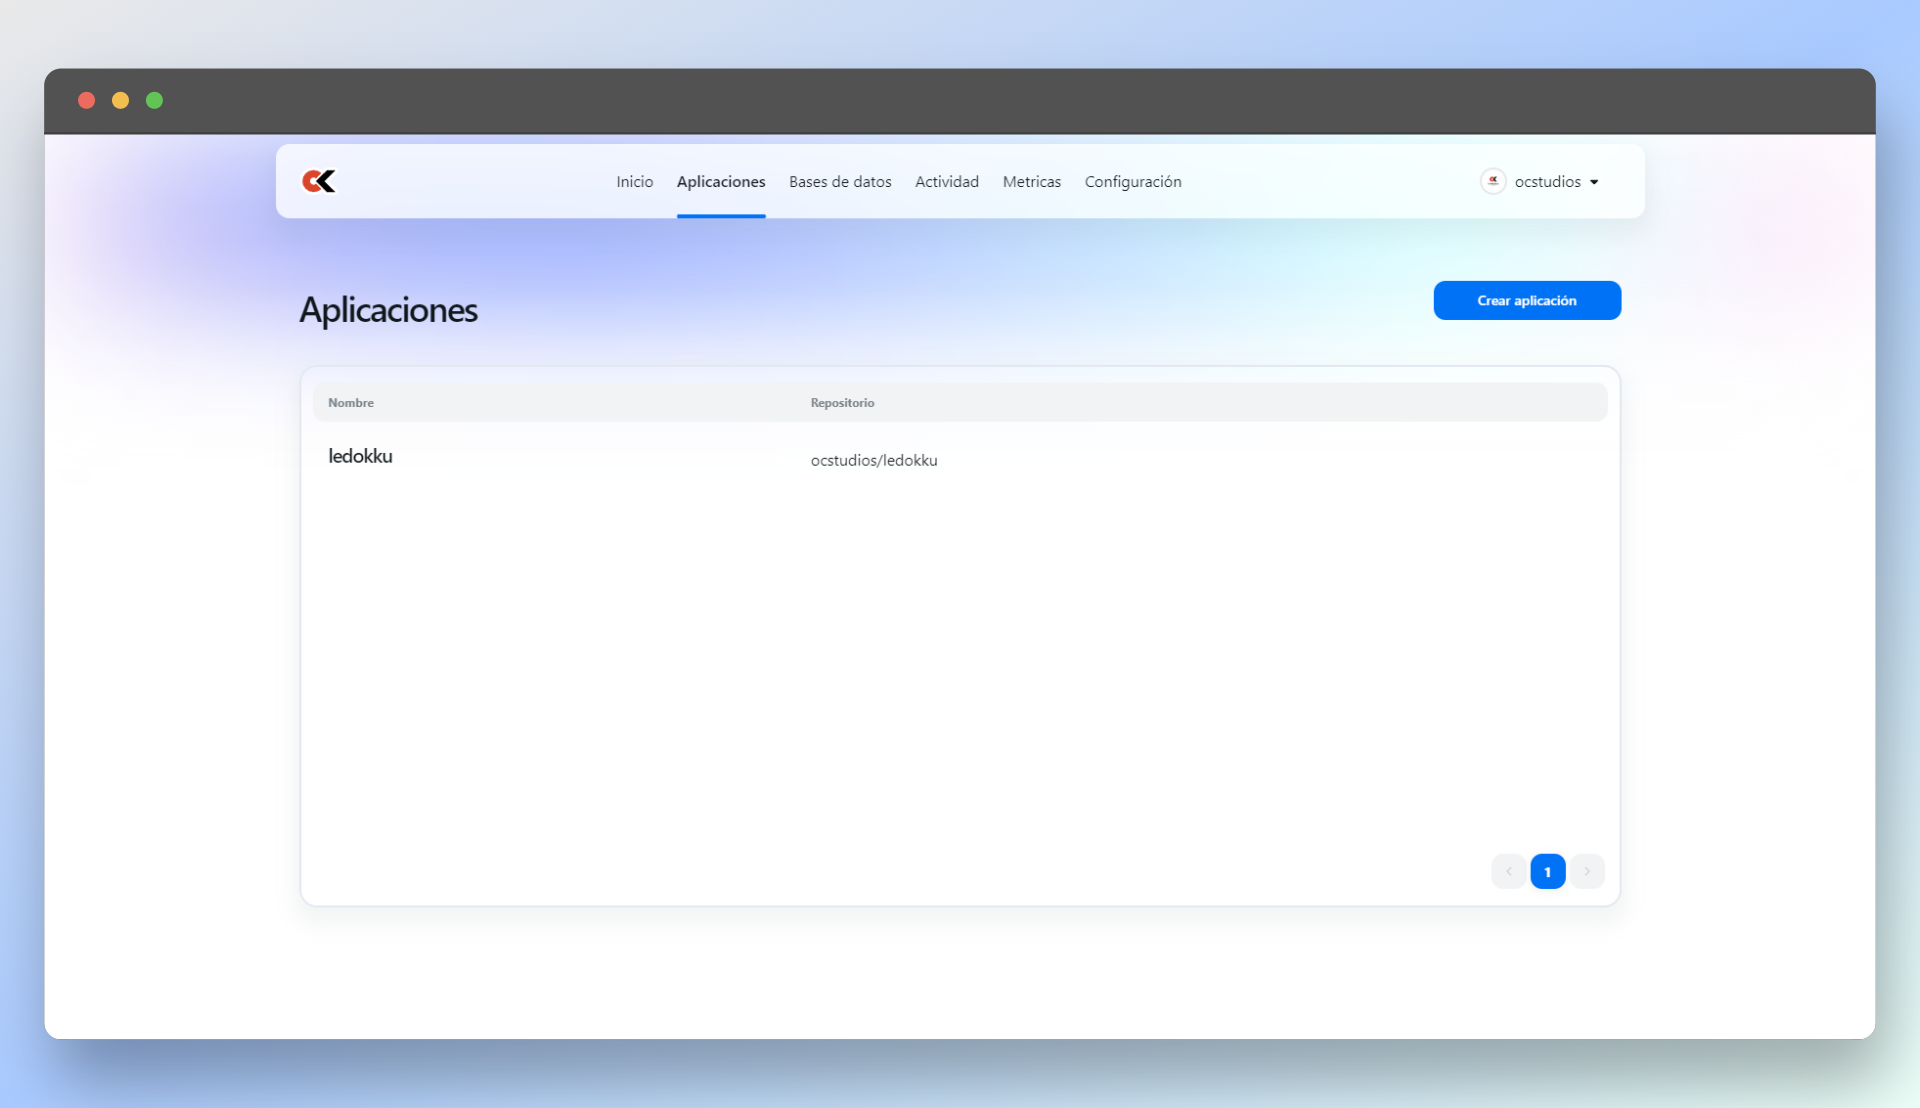Click the Nombre column header

[351, 403]
